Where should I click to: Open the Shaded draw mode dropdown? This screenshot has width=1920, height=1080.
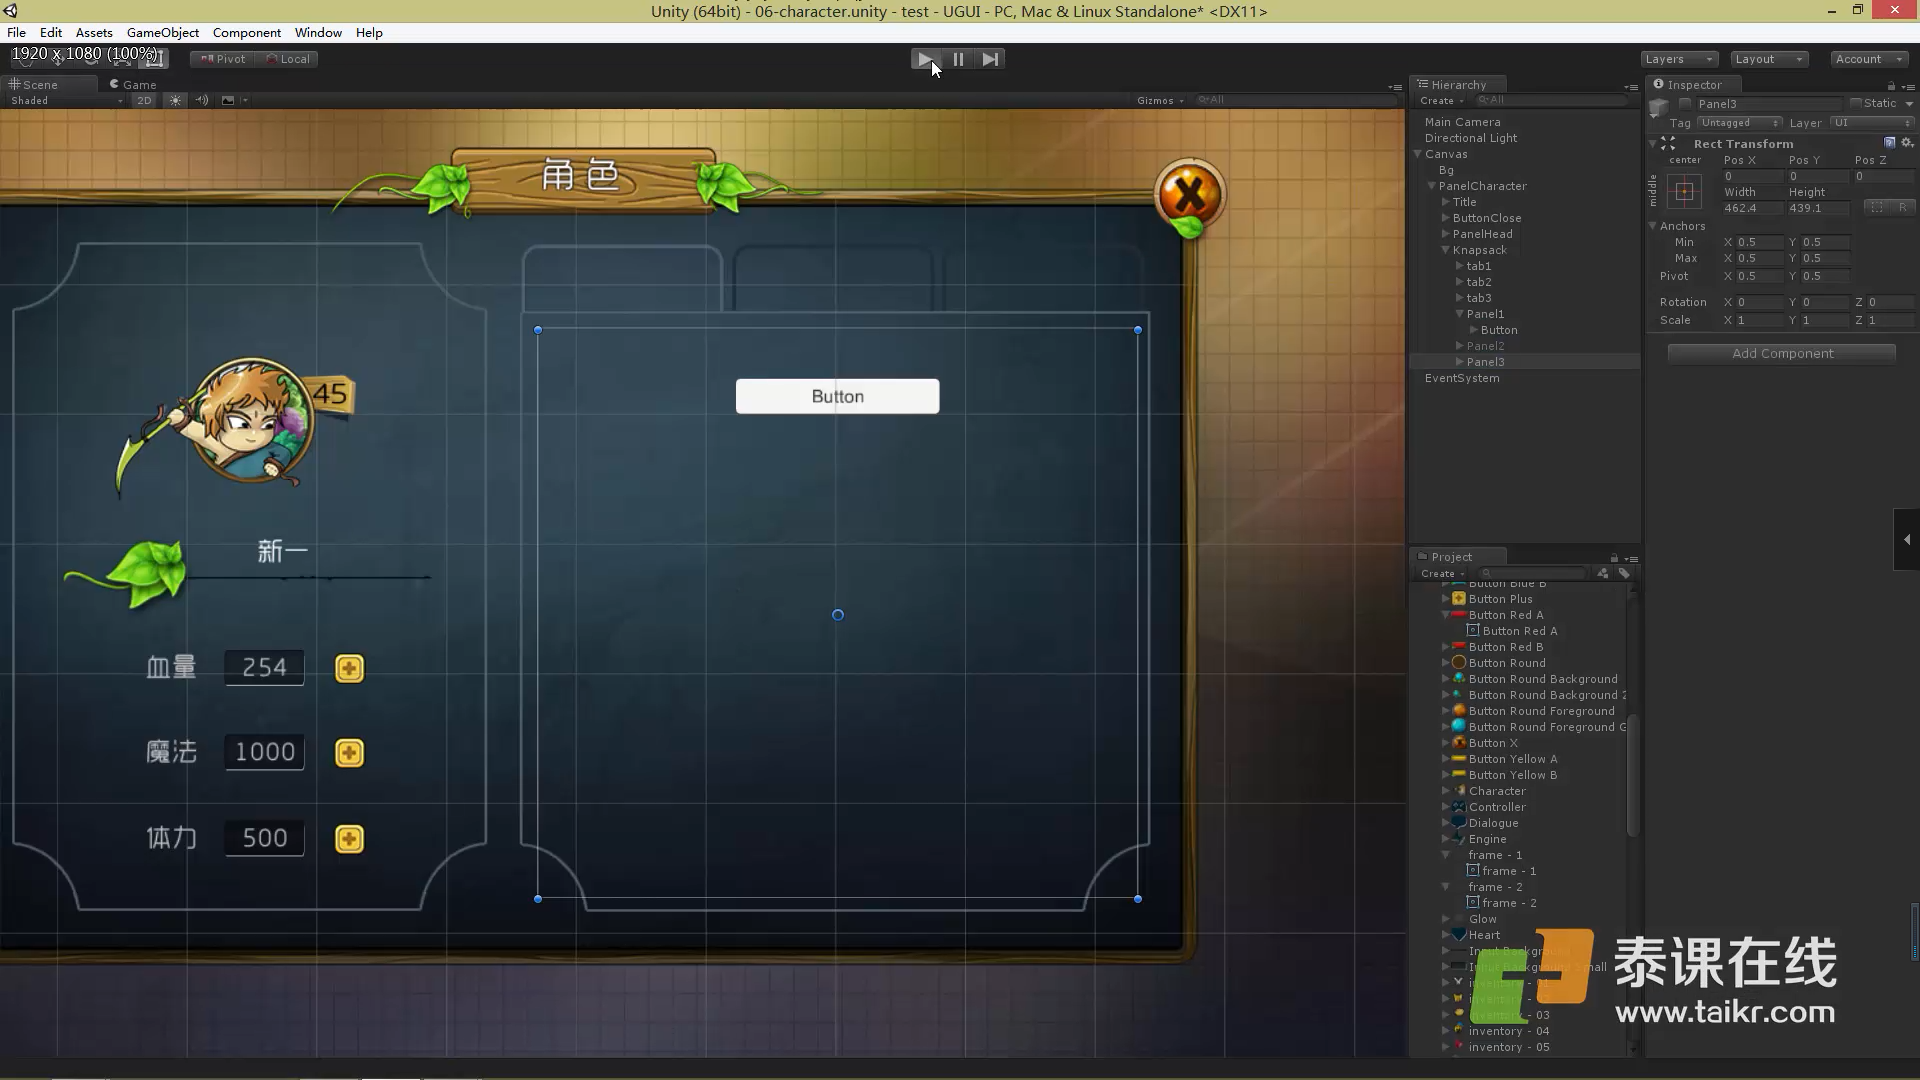(65, 100)
